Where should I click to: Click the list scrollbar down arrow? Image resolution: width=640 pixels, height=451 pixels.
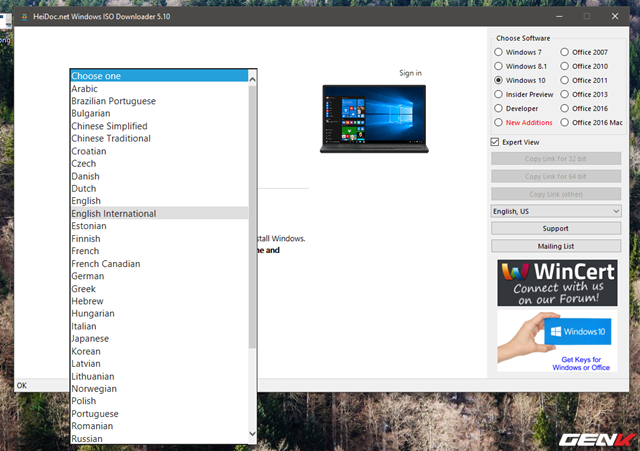point(252,433)
